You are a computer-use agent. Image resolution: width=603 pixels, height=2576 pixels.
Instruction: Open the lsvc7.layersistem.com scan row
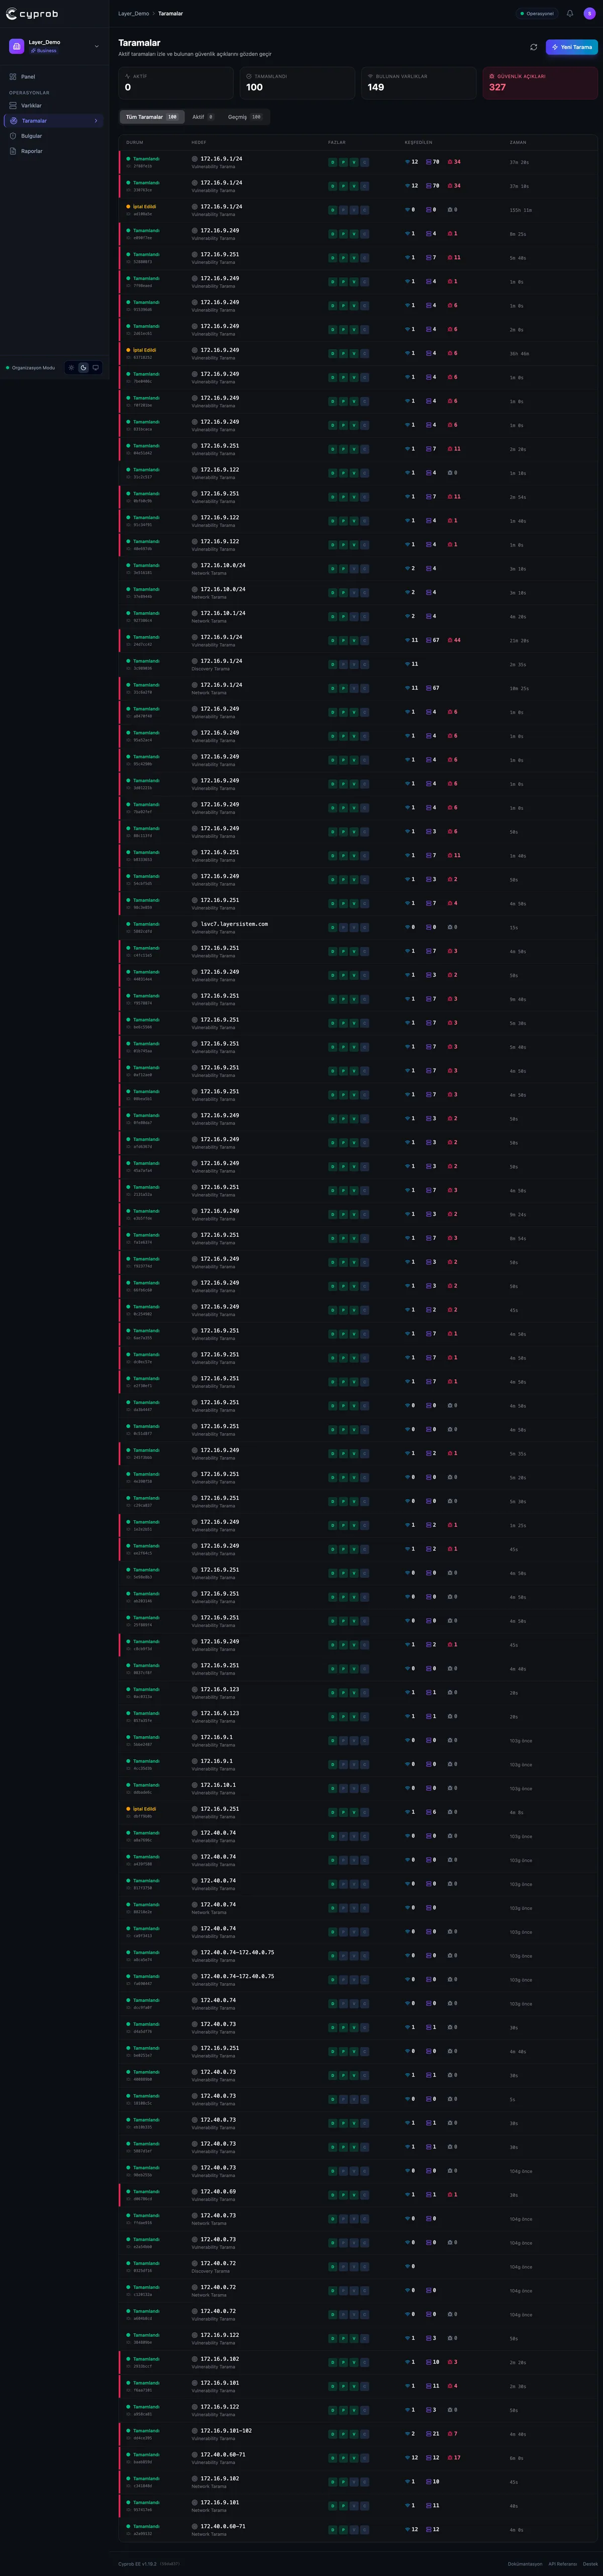pos(358,928)
